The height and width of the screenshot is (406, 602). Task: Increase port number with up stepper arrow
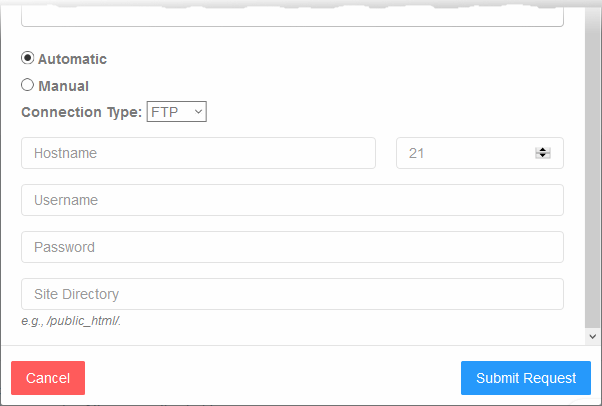tap(543, 150)
